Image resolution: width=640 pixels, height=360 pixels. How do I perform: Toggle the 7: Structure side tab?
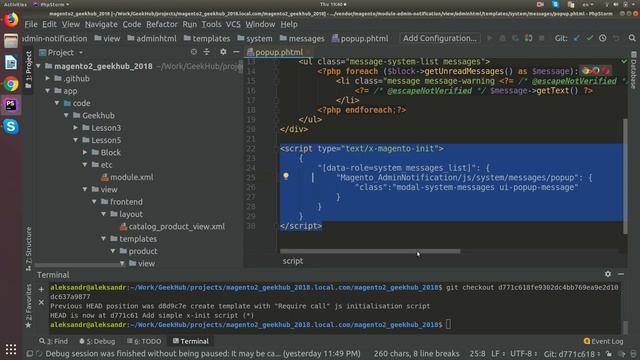point(28,249)
